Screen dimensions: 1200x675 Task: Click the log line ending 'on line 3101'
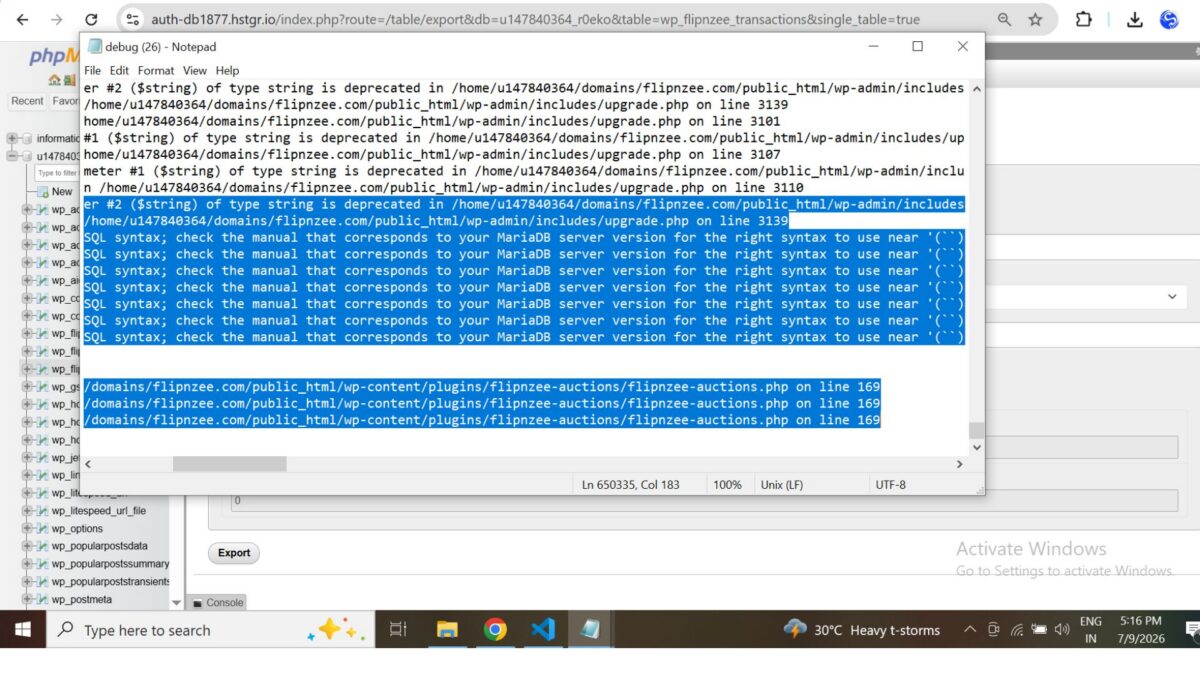coord(432,121)
